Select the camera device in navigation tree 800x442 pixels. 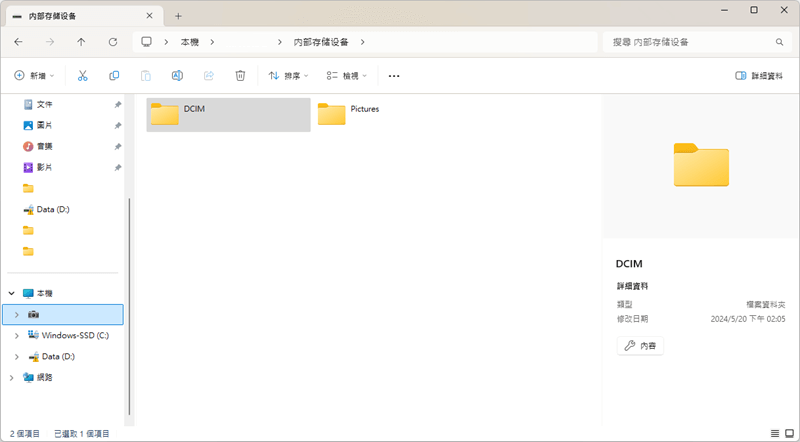point(63,314)
